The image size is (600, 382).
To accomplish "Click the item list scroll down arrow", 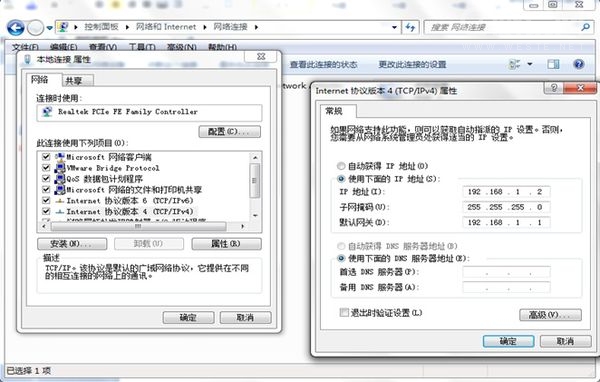I will coord(255,216).
